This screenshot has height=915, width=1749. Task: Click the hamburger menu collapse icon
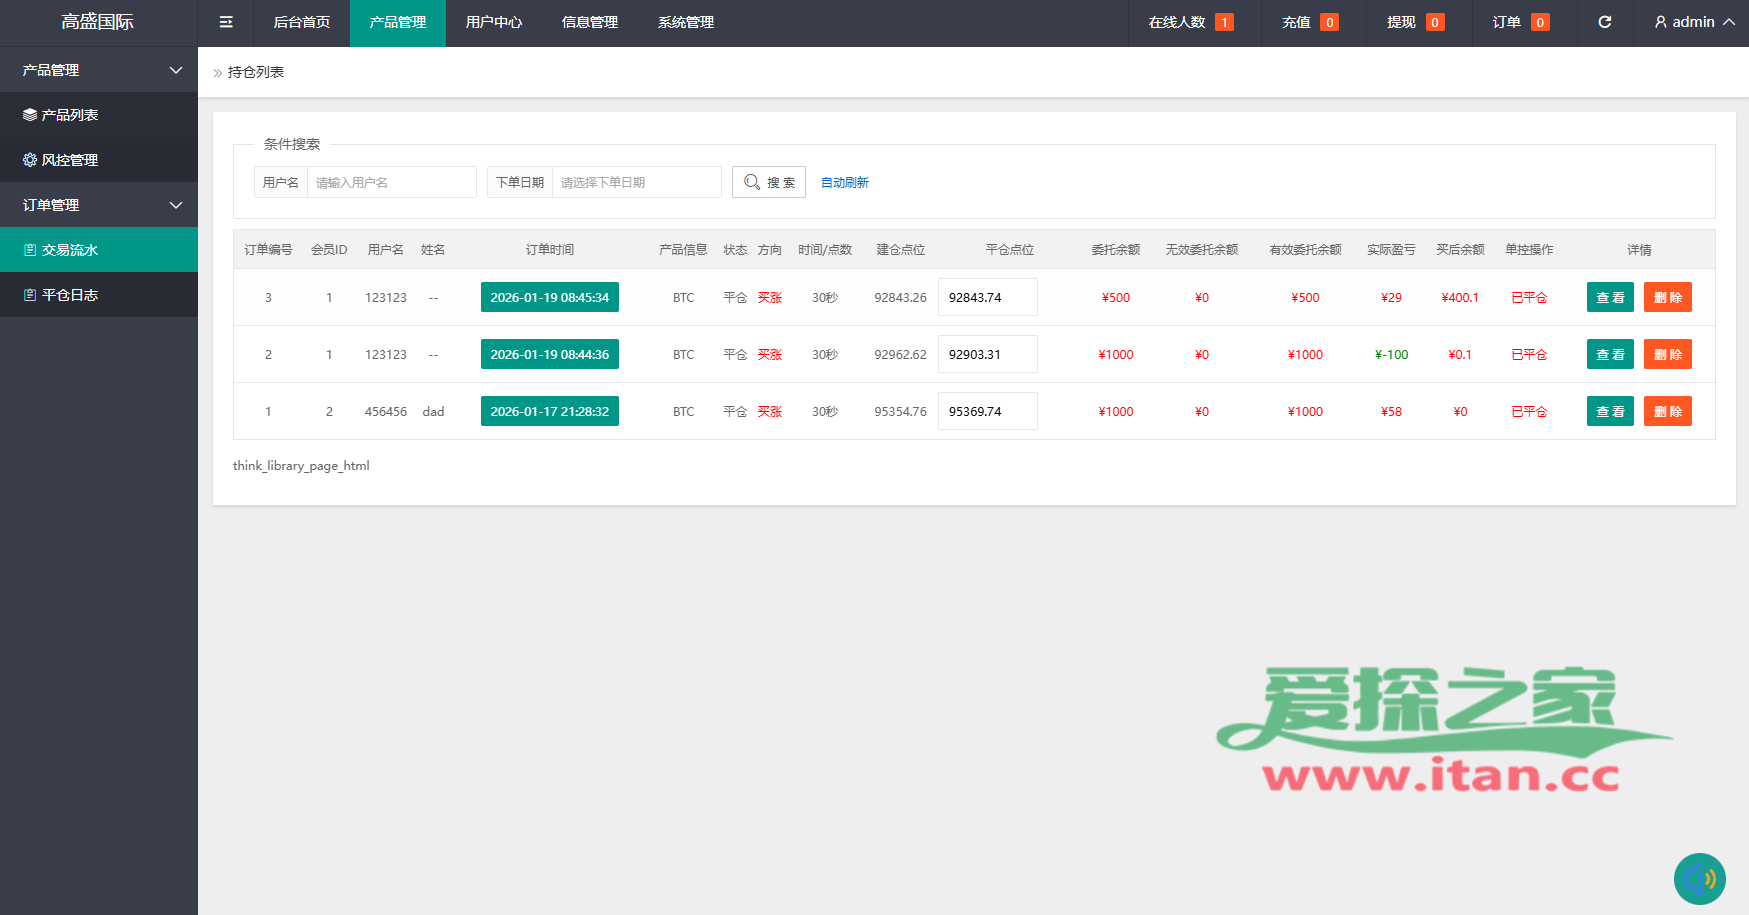pyautogui.click(x=226, y=22)
